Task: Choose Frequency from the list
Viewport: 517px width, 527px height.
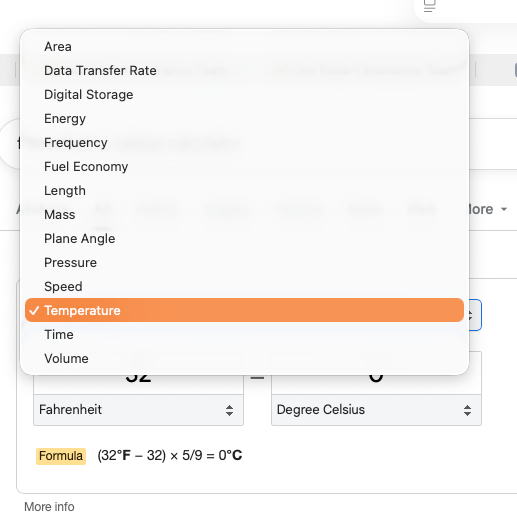Action: (x=244, y=143)
